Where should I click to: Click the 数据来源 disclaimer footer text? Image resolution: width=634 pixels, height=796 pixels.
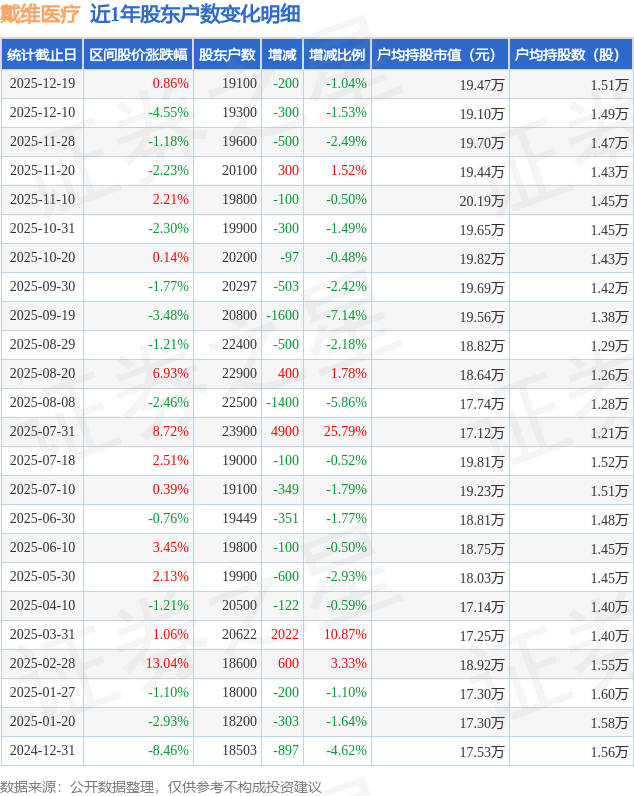pyautogui.click(x=161, y=786)
